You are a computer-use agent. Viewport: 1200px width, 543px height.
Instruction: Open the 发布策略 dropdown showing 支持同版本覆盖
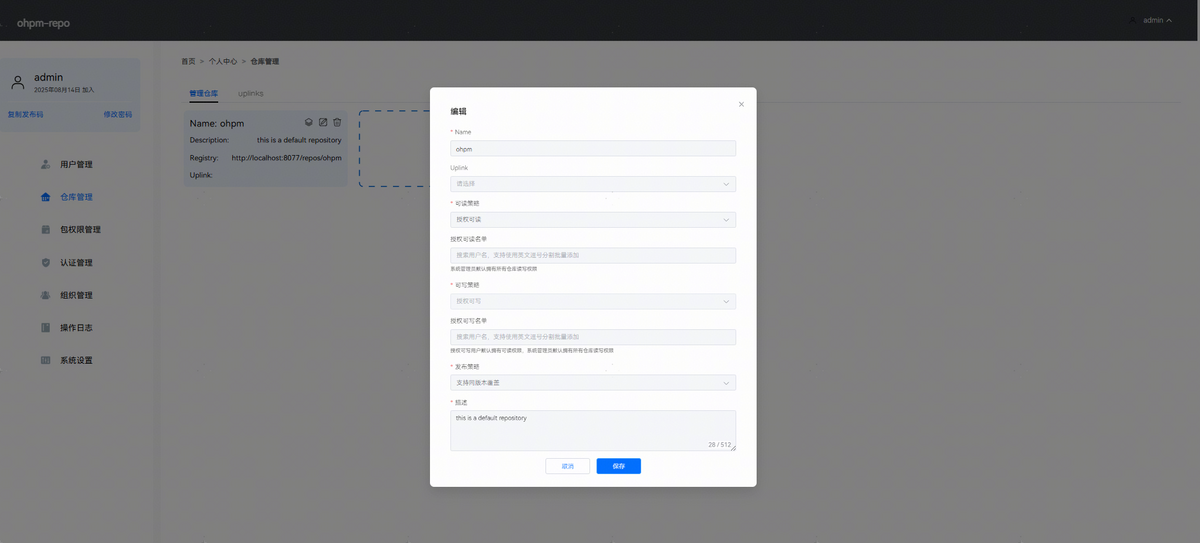pos(593,383)
